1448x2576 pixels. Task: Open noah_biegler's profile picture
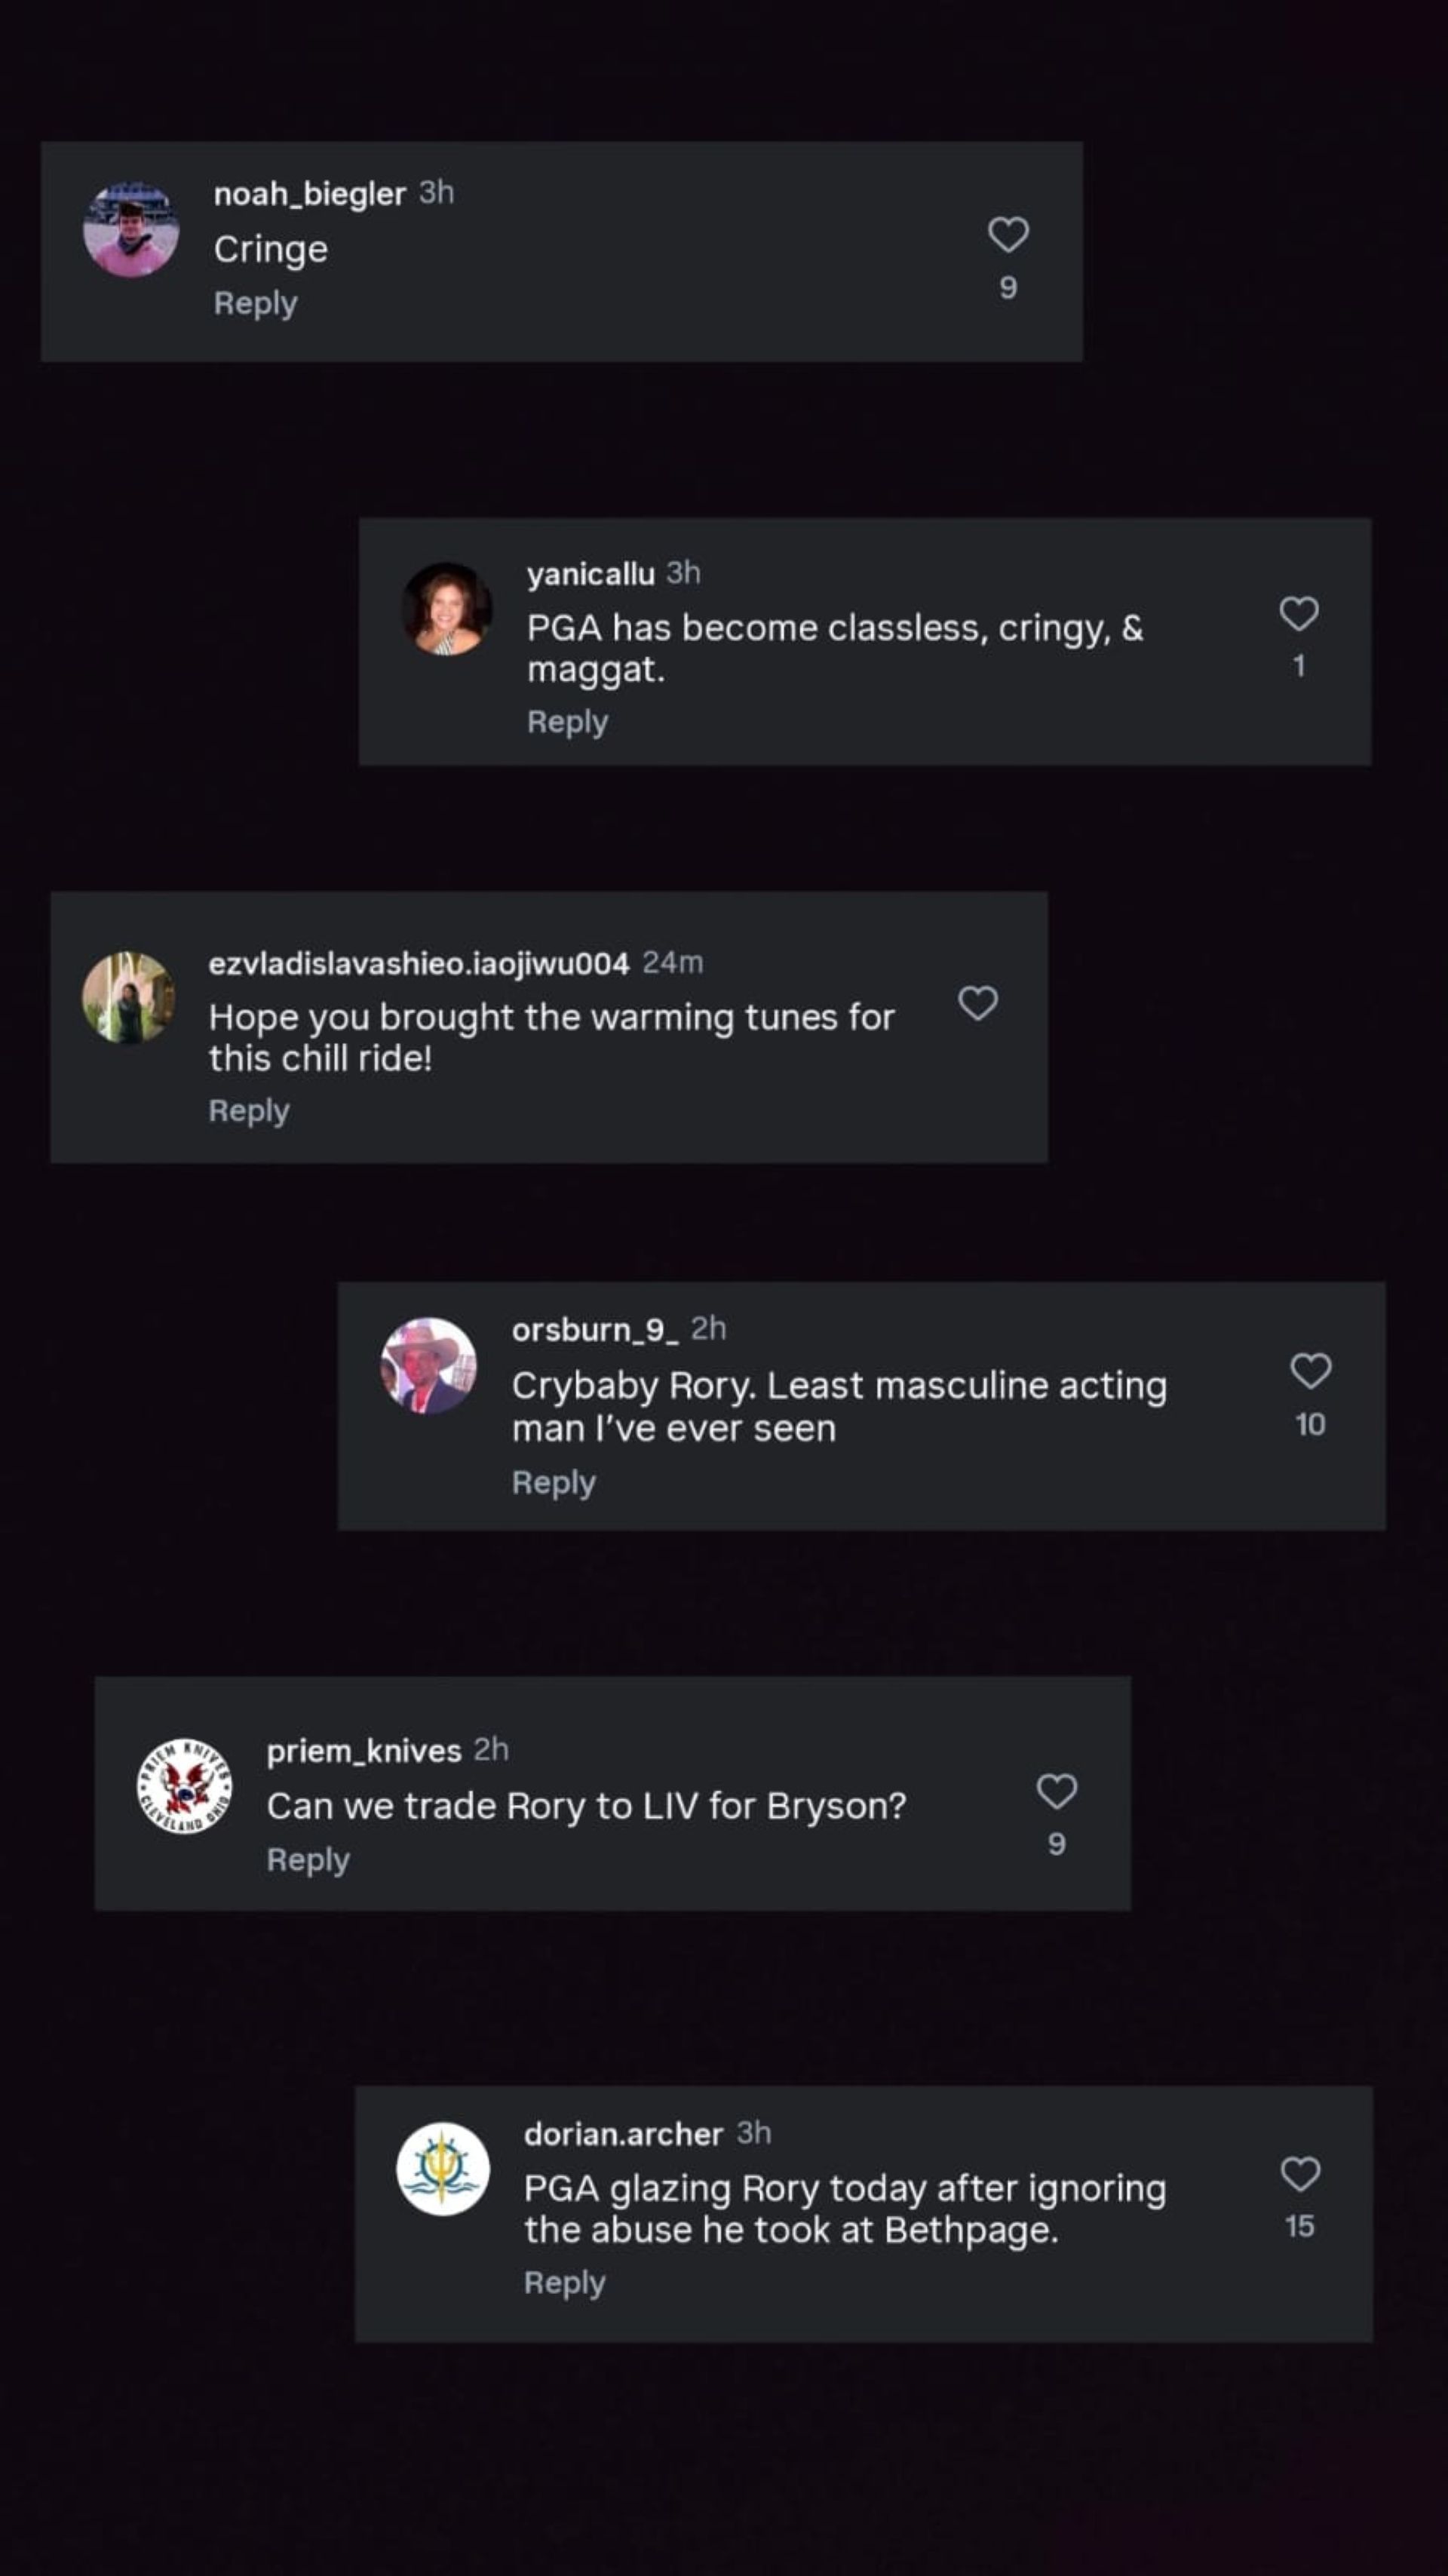131,230
